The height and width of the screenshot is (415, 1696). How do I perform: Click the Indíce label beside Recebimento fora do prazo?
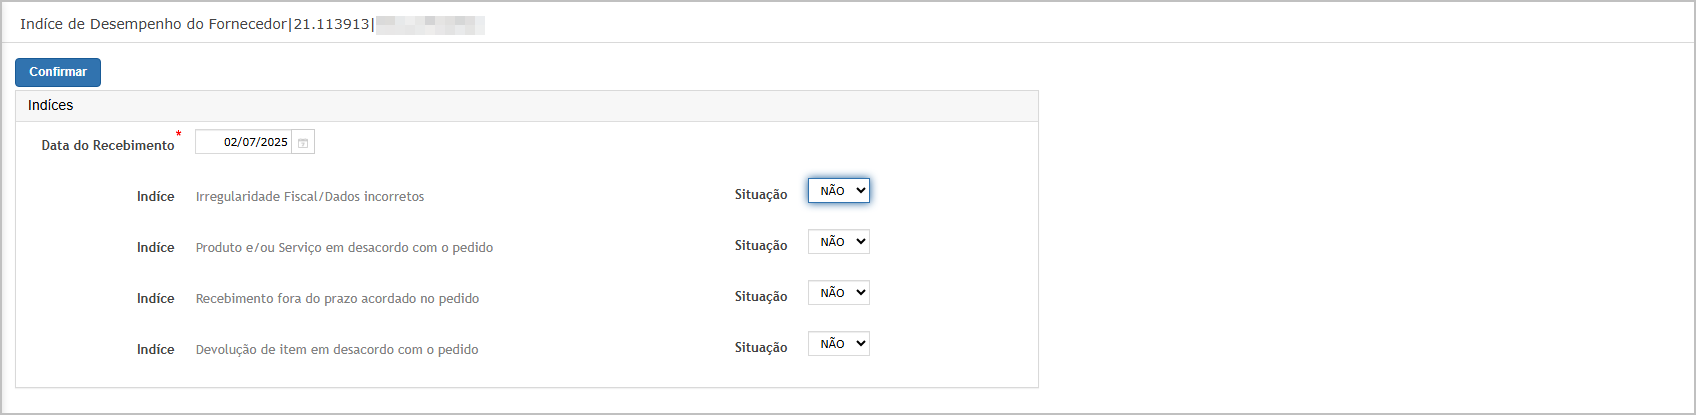[x=156, y=299]
